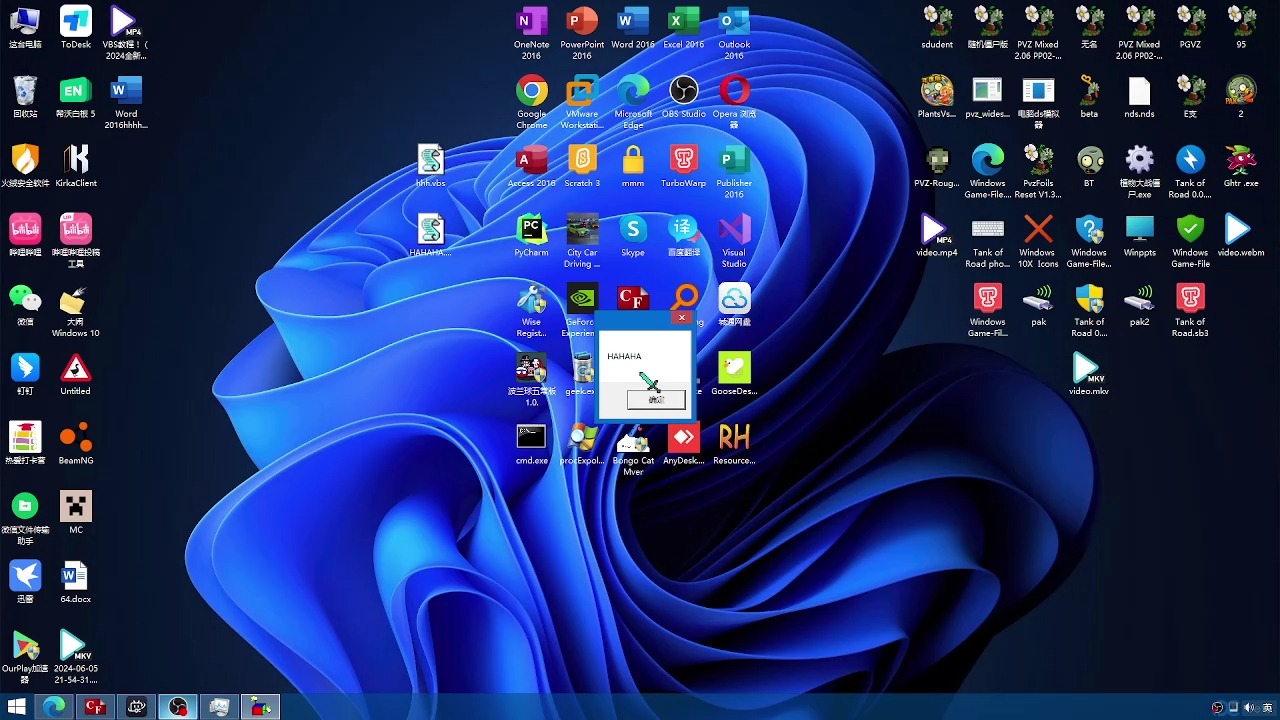Select the WeChat desktop icon
The height and width of the screenshot is (720, 1280).
click(25, 304)
